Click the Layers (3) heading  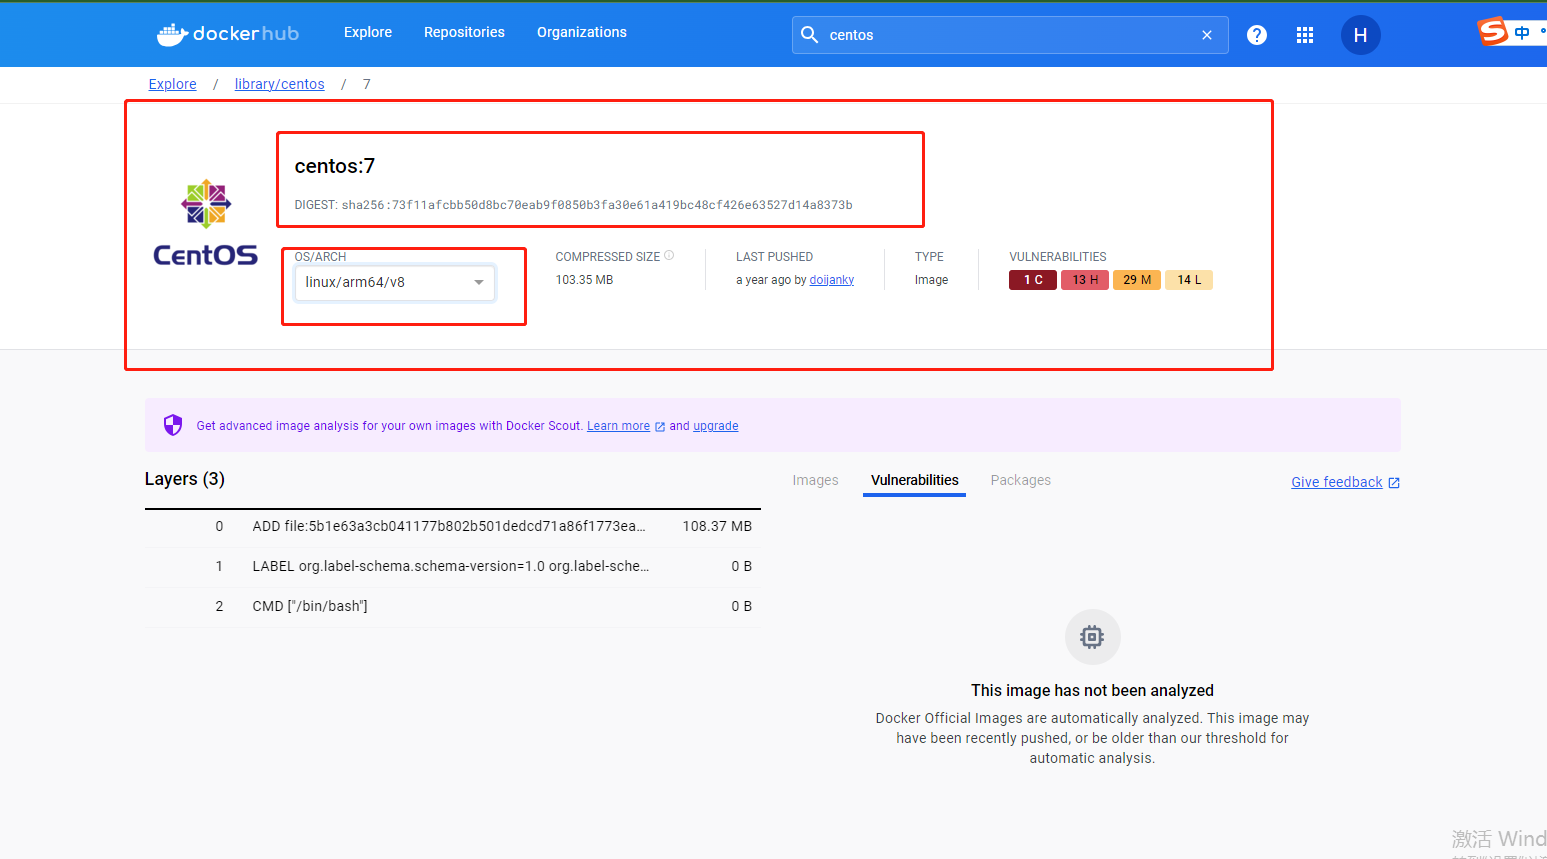185,479
